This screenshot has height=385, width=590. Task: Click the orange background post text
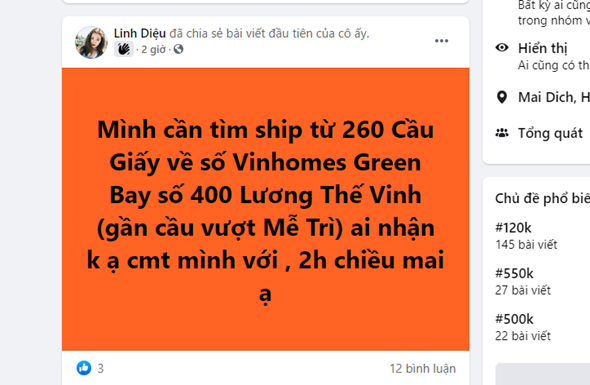point(266,209)
